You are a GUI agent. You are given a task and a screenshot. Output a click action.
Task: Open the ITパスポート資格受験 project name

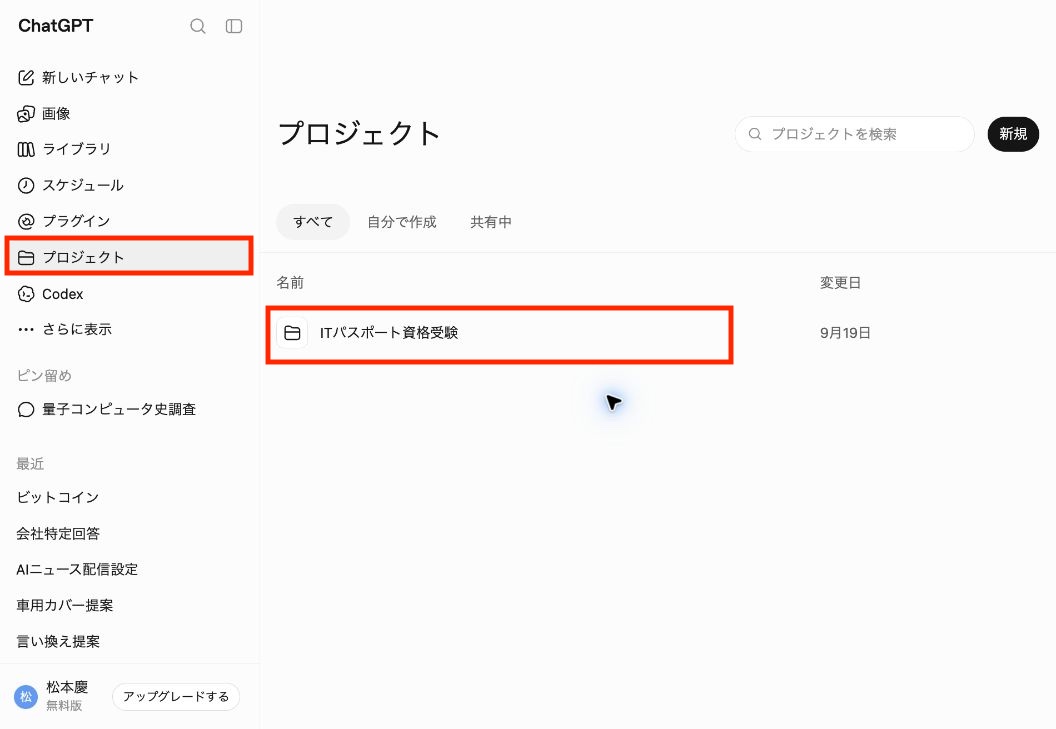pyautogui.click(x=389, y=333)
